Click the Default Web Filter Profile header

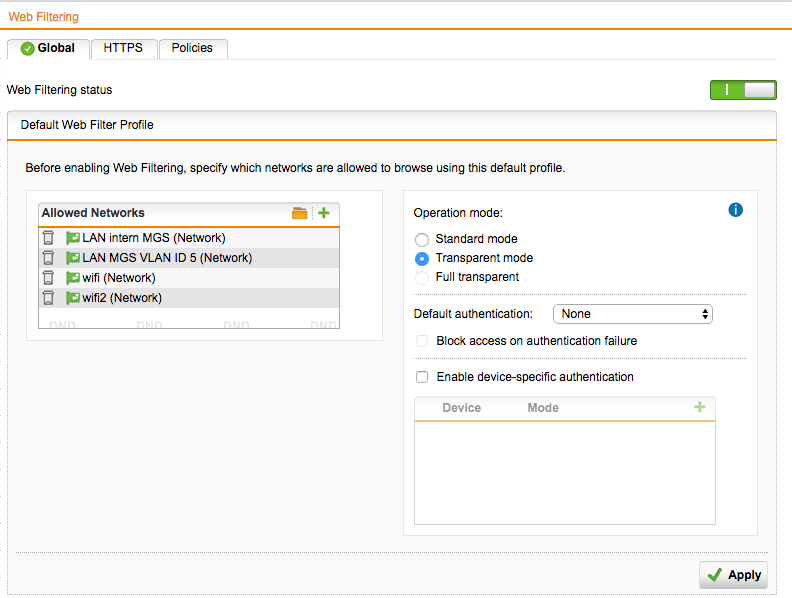(x=87, y=125)
